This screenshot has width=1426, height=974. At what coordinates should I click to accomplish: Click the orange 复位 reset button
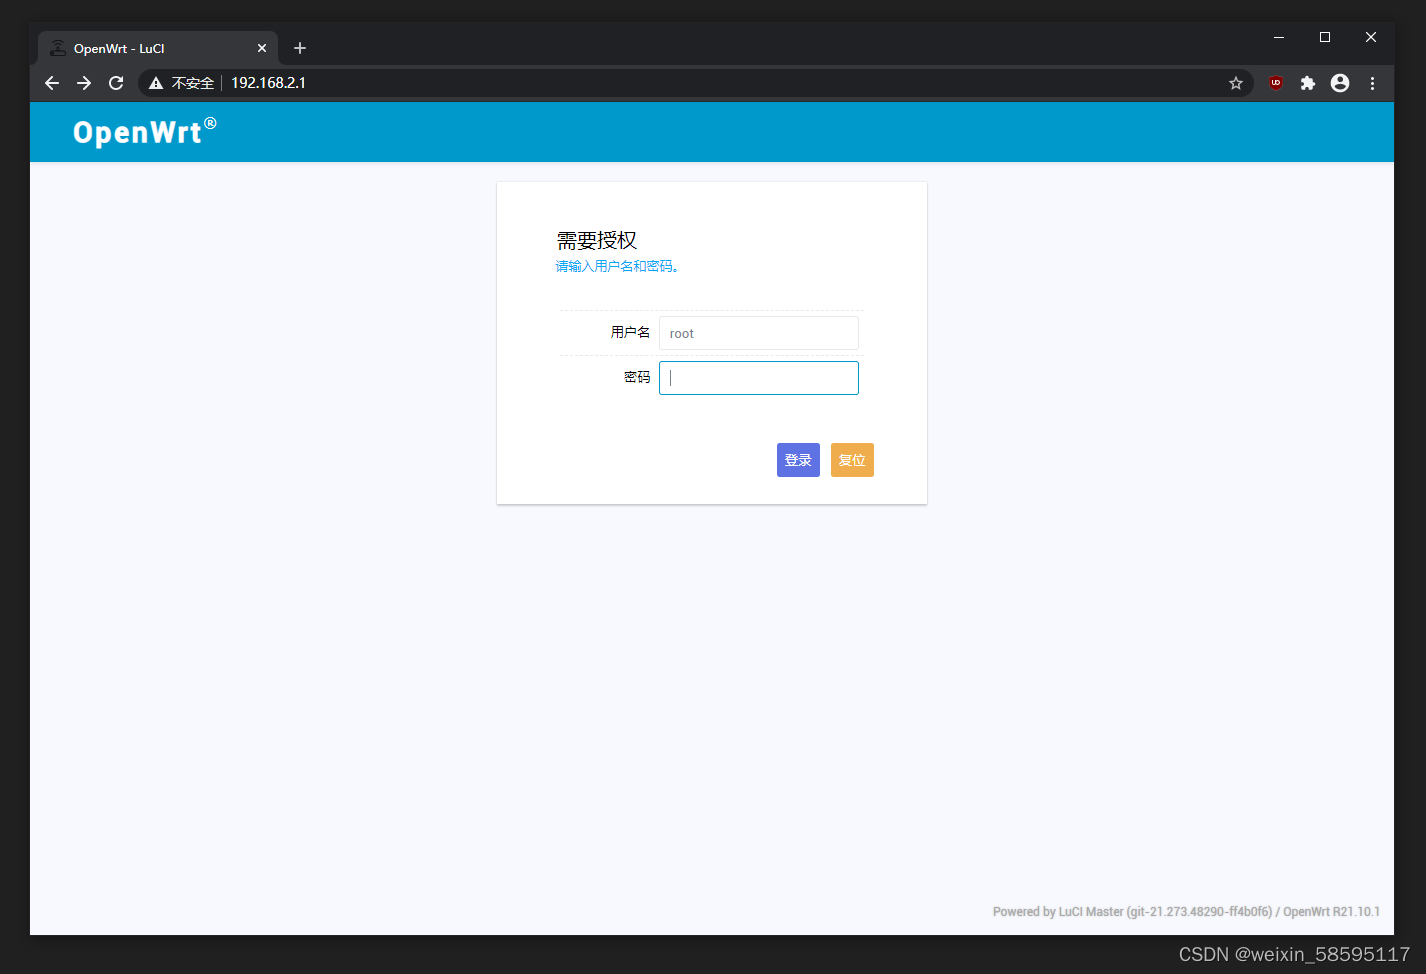(x=852, y=460)
